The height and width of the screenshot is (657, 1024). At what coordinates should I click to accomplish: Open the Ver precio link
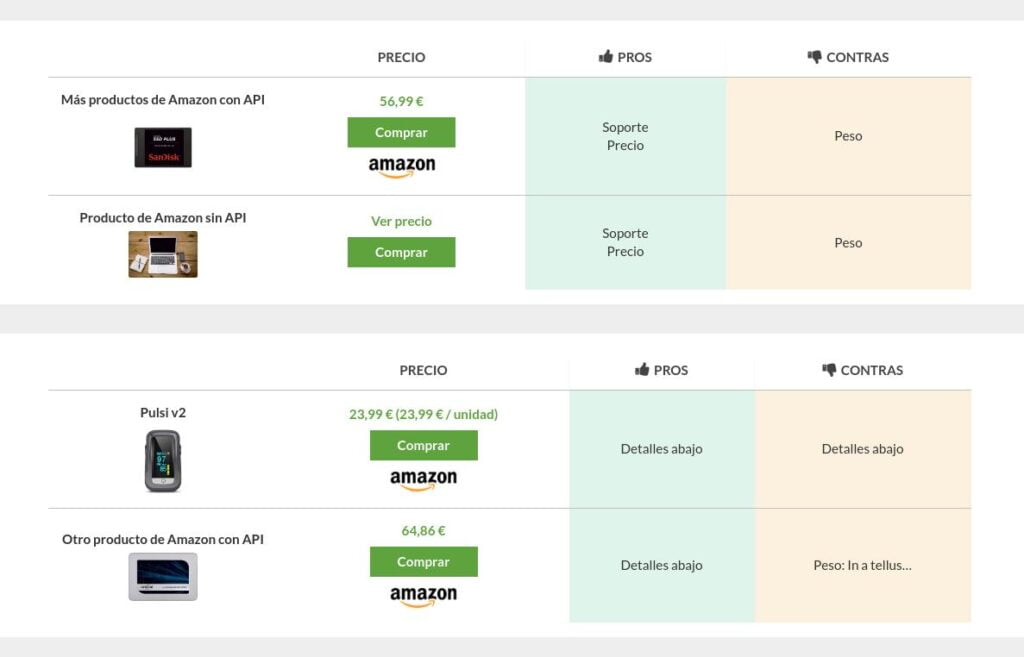(401, 221)
